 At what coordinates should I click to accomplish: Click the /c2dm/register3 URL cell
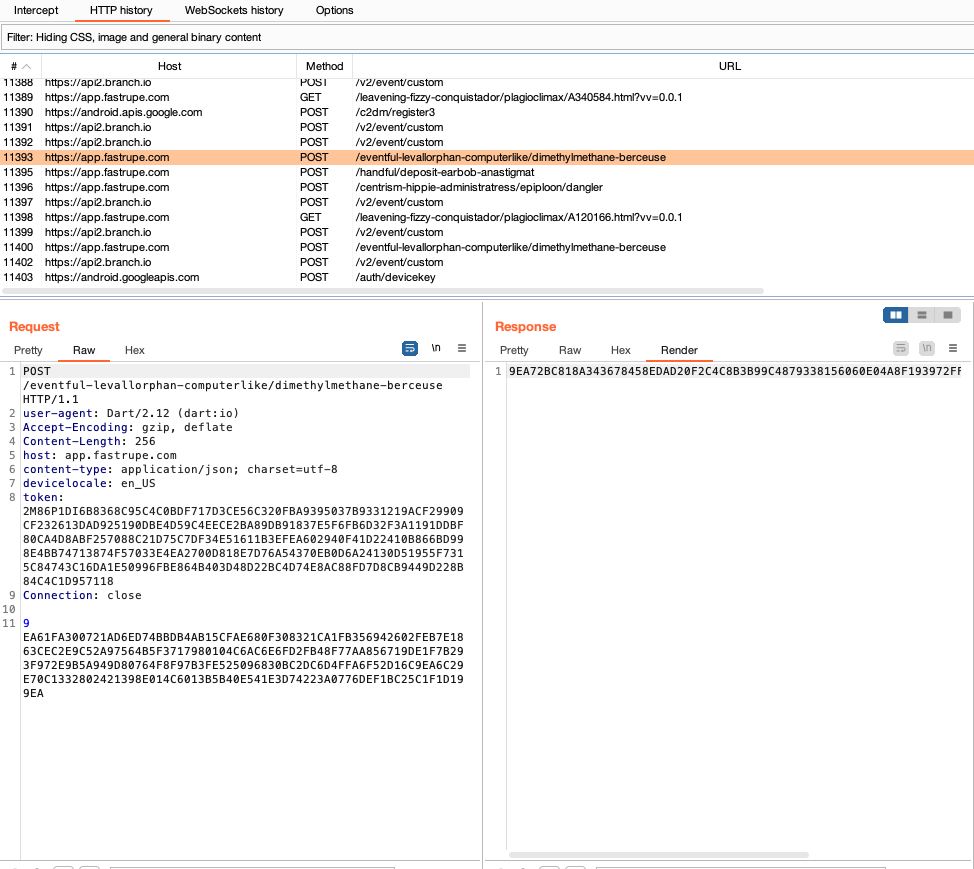[395, 112]
